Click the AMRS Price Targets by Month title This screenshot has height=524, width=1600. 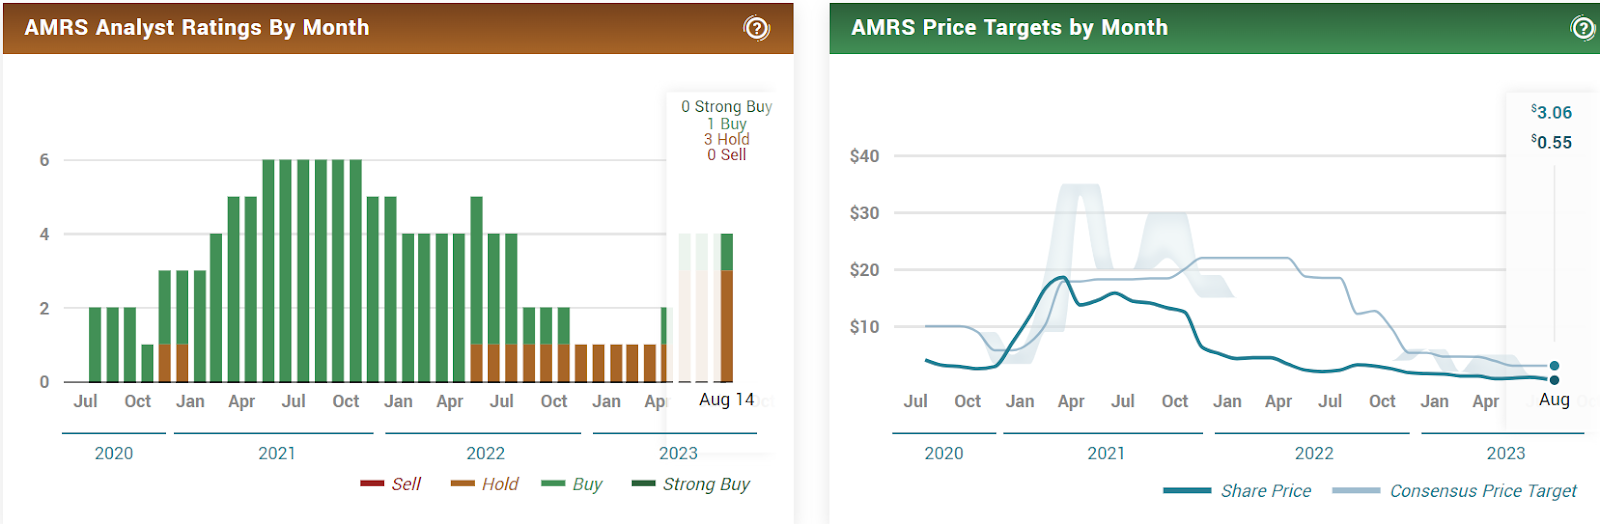[x=1009, y=28]
